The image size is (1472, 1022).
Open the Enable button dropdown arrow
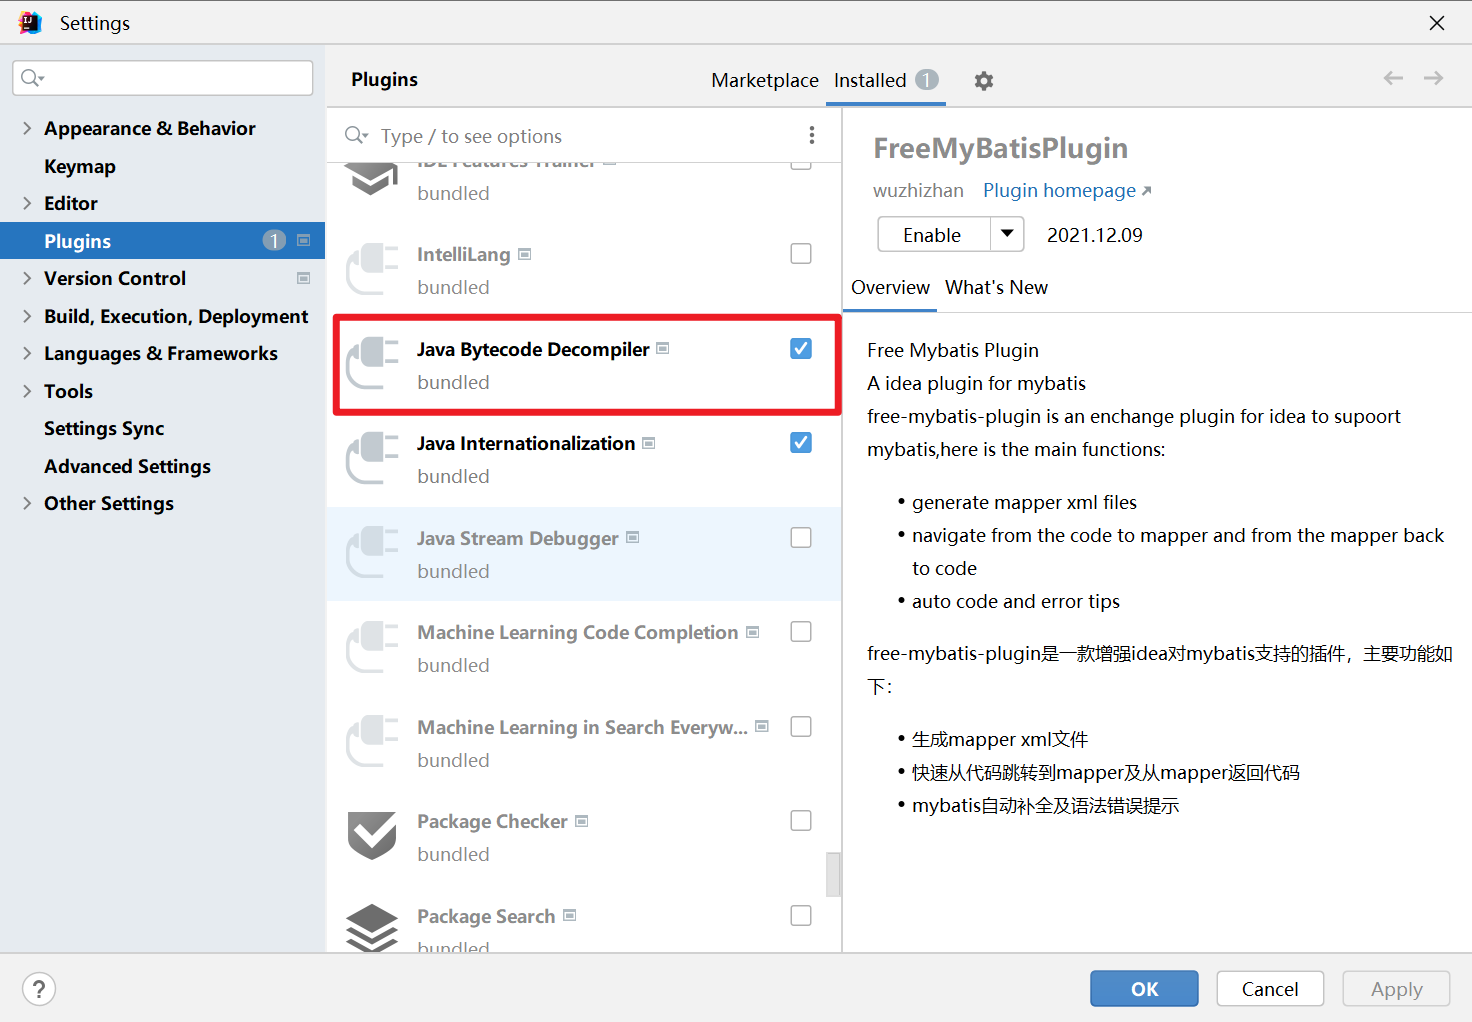[1008, 234]
